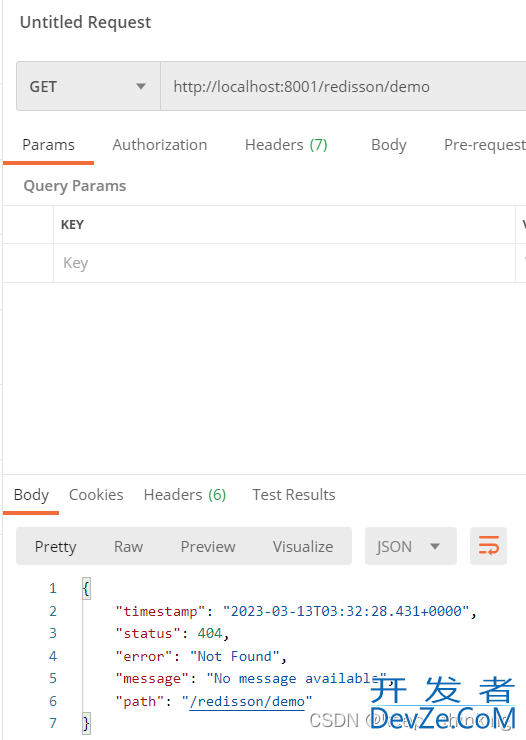Open the Pre-request script tab
526x740 pixels.
coord(484,145)
